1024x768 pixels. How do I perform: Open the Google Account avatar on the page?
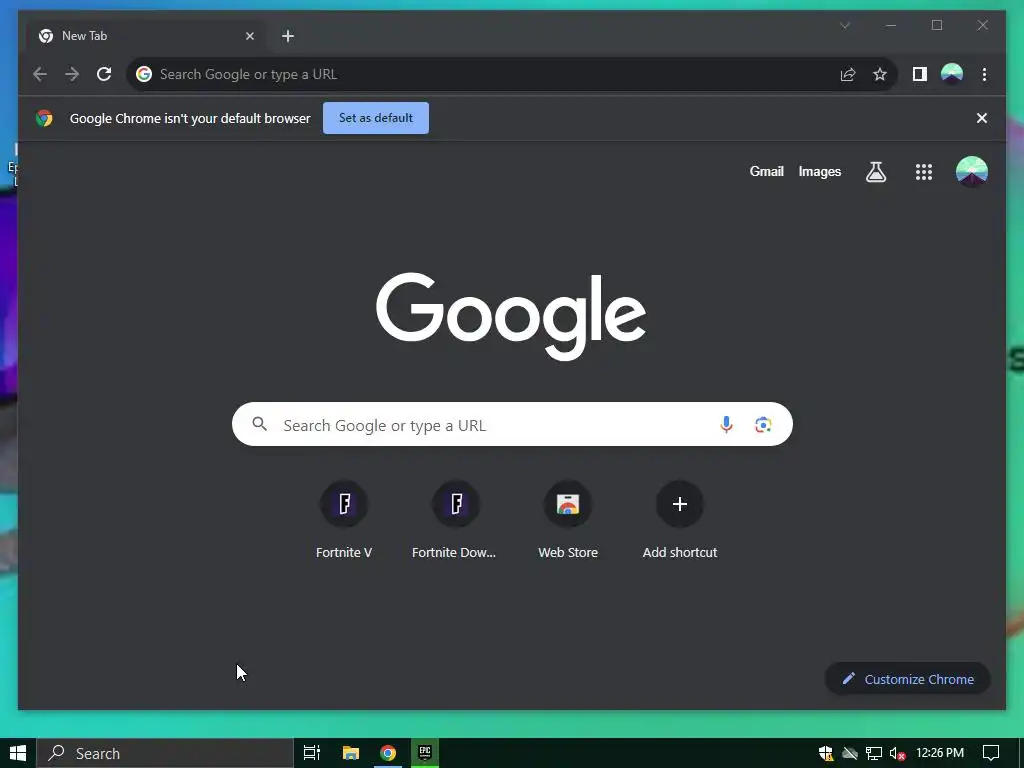pos(972,172)
